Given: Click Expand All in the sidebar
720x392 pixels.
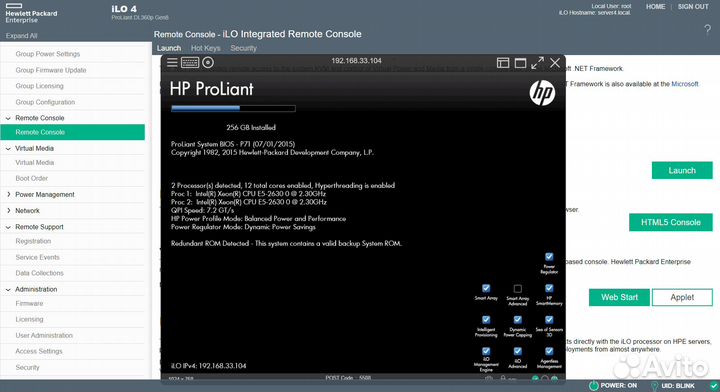Looking at the screenshot, I should (x=22, y=36).
